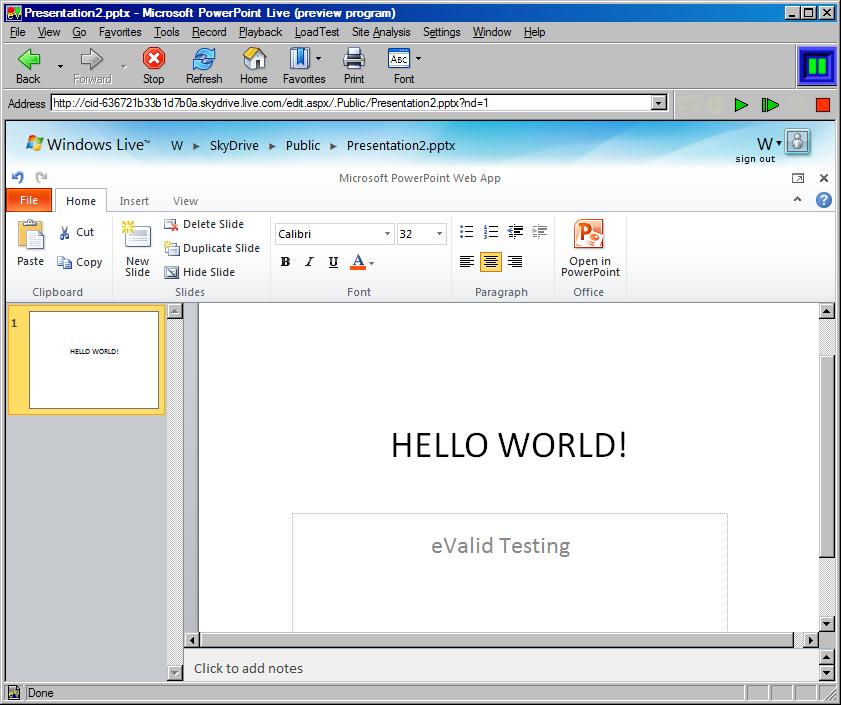Click the horizontal scrollbar under the slide
The width and height of the screenshot is (841, 705).
pos(497,640)
